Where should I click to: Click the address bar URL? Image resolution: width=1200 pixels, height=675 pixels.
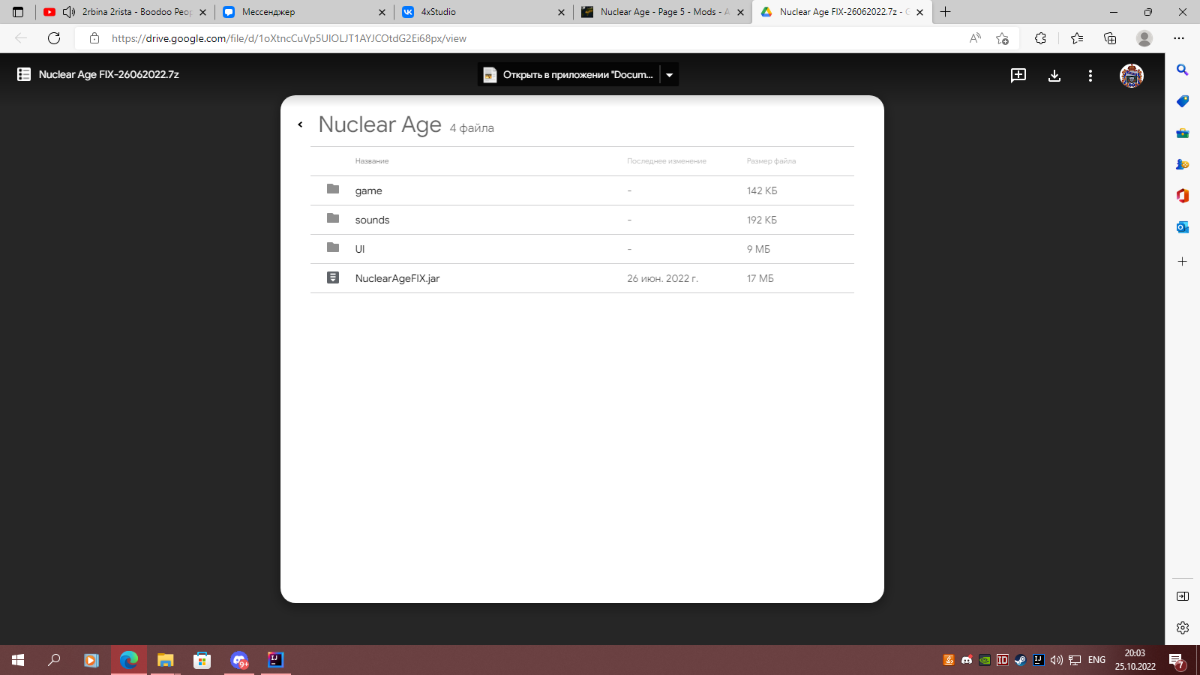289,38
